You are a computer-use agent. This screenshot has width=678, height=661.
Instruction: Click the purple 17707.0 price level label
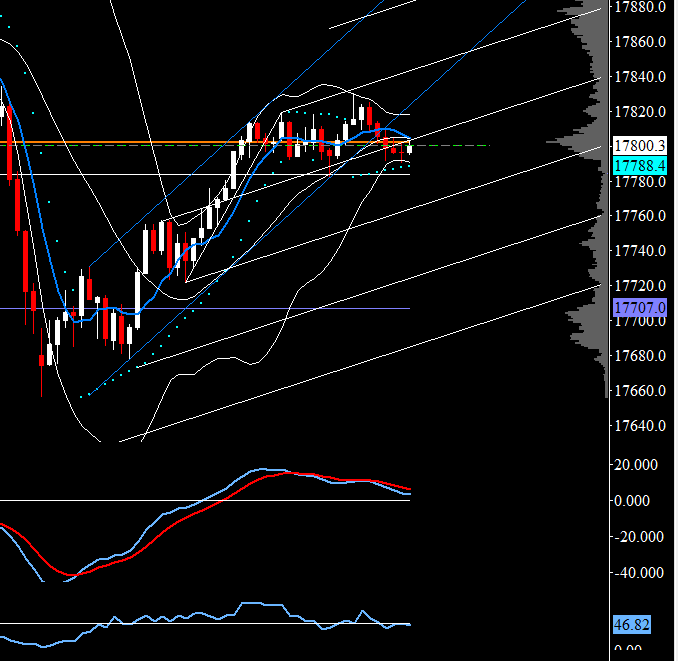coord(640,308)
